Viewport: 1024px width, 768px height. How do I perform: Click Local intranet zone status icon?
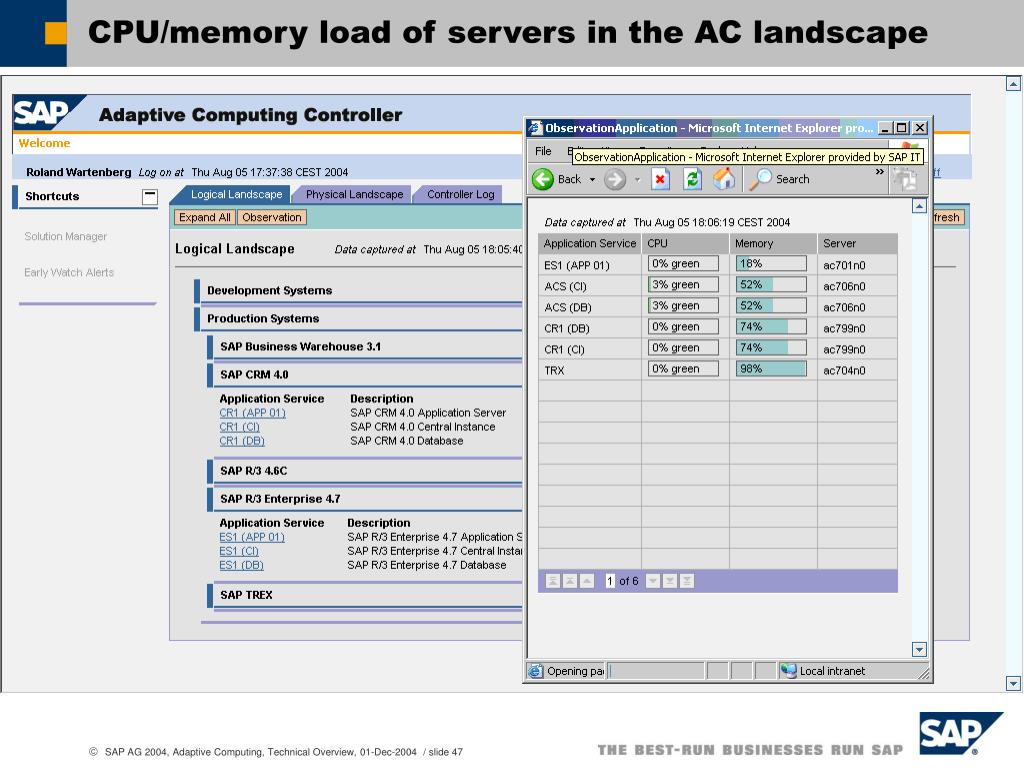(789, 671)
